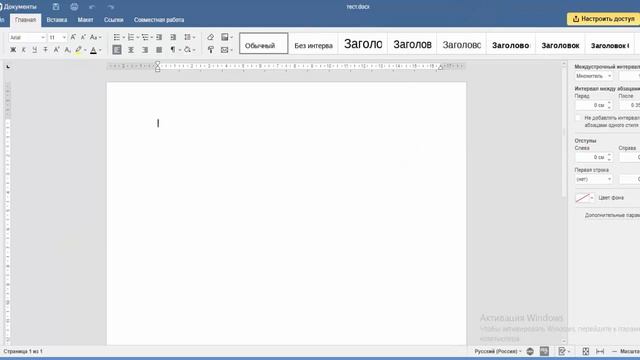
Task: Open the font color picker arrow
Action: tap(100, 51)
